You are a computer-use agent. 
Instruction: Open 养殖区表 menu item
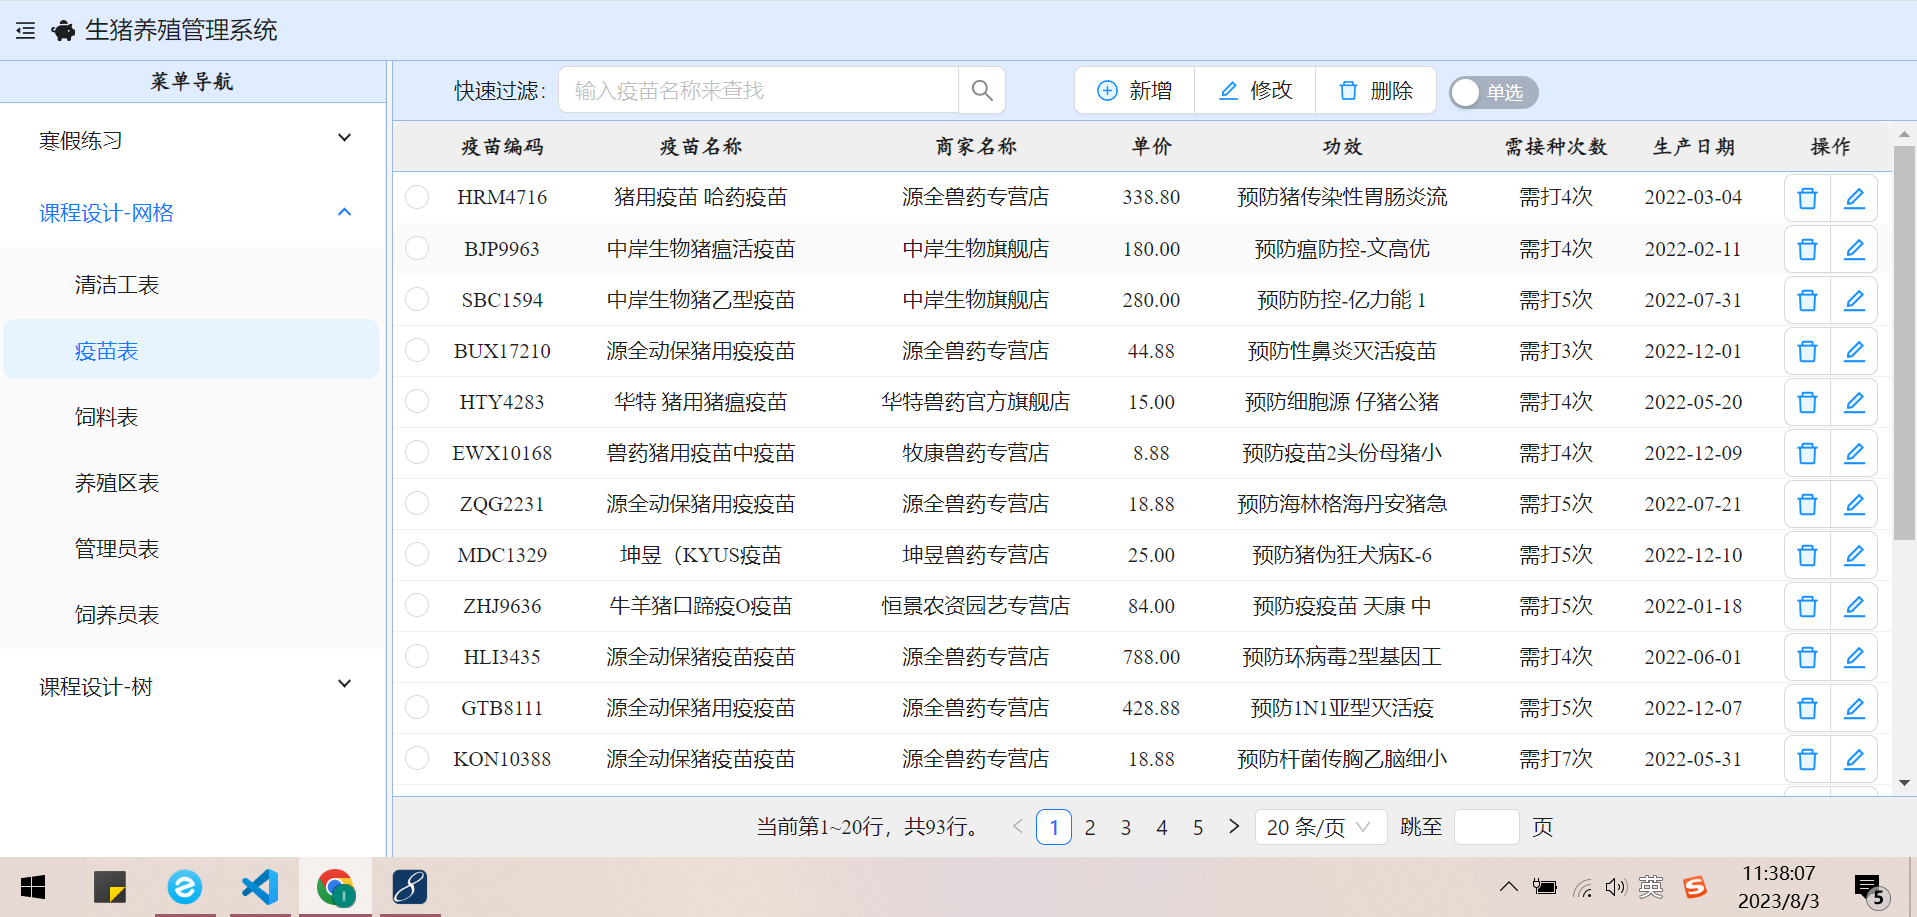(192, 483)
